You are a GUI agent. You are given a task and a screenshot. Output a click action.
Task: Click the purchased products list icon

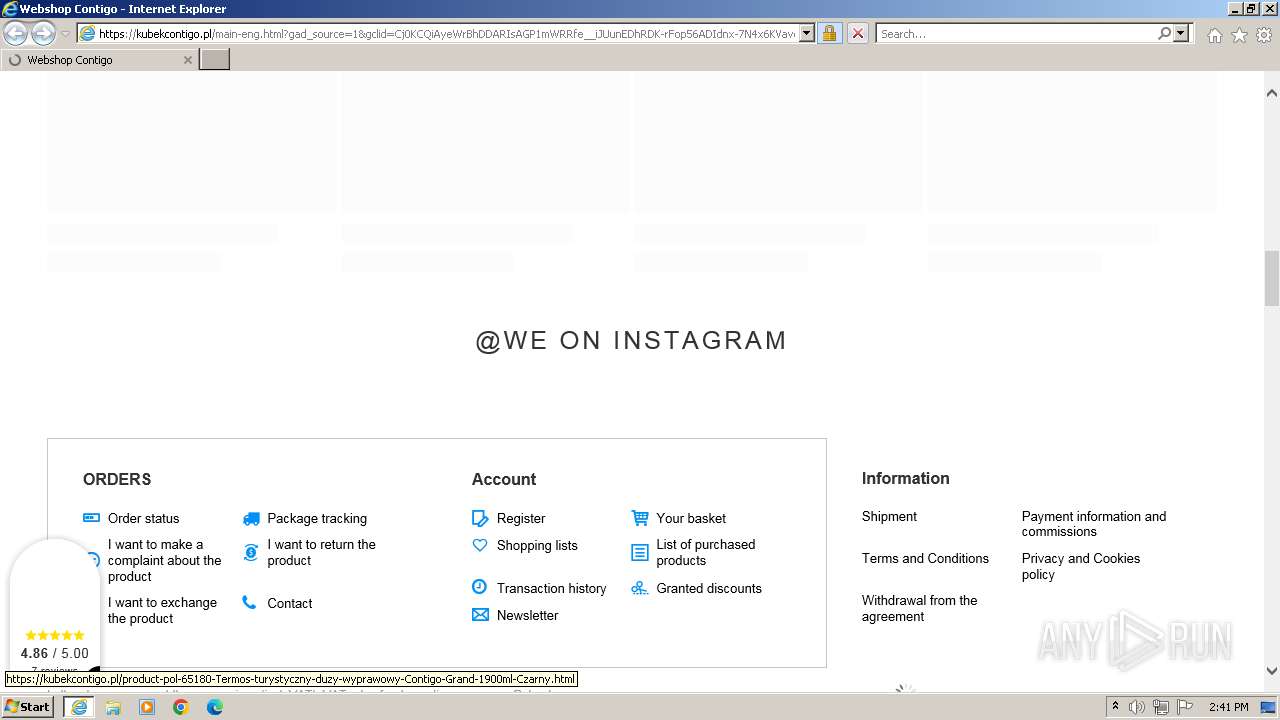pos(640,552)
